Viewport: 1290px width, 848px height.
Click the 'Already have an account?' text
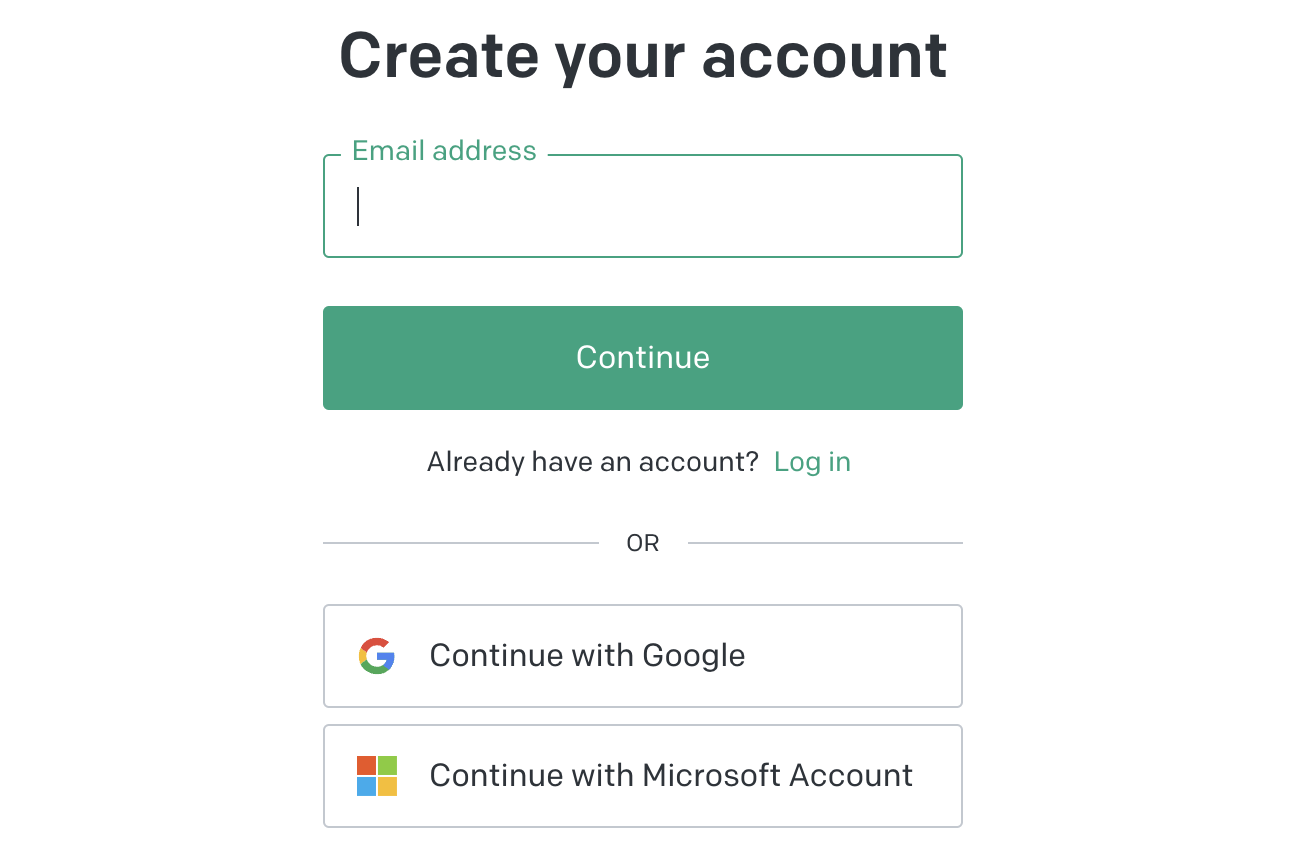(593, 462)
